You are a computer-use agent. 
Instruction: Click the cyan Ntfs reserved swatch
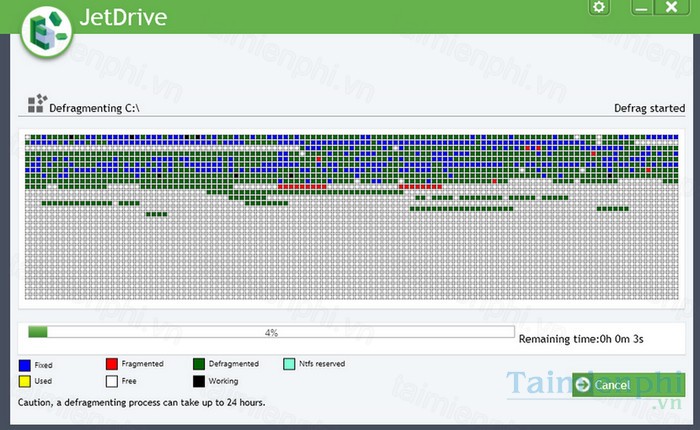289,364
